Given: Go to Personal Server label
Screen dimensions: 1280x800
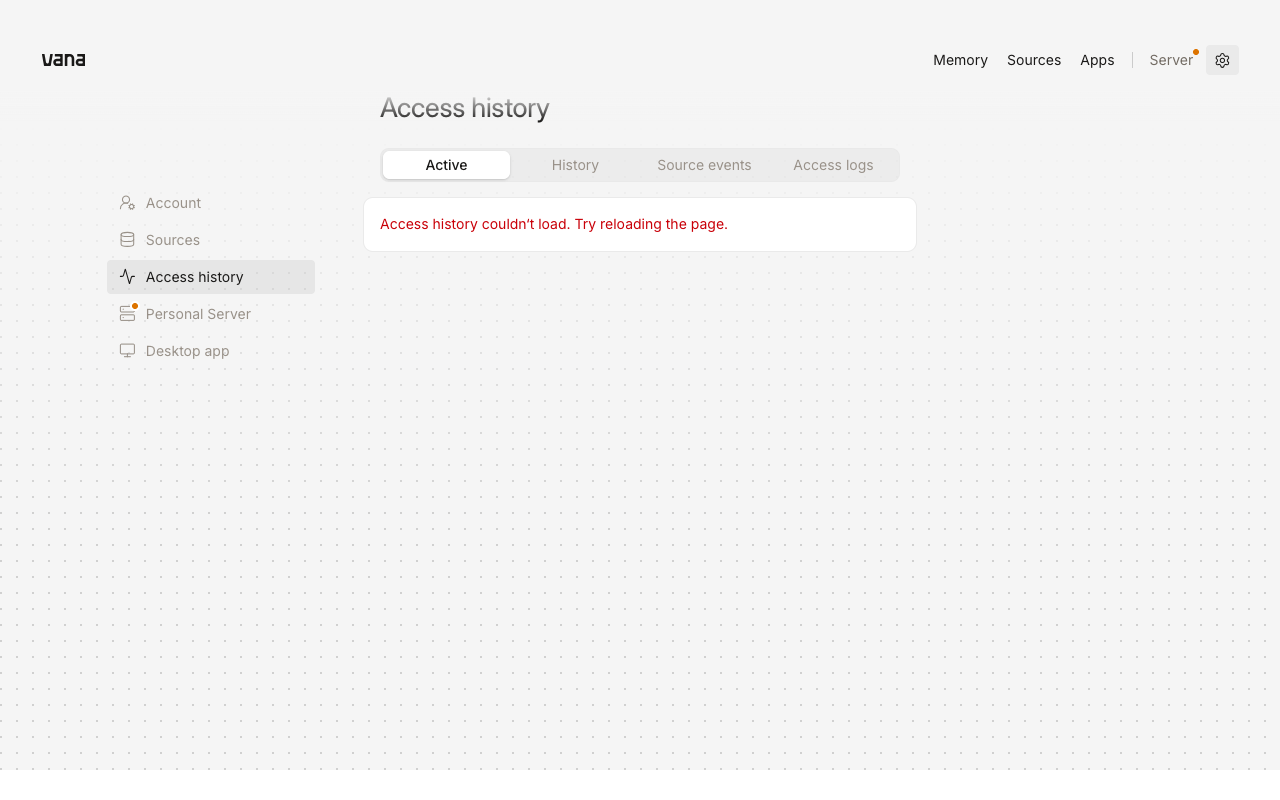Looking at the screenshot, I should point(198,314).
